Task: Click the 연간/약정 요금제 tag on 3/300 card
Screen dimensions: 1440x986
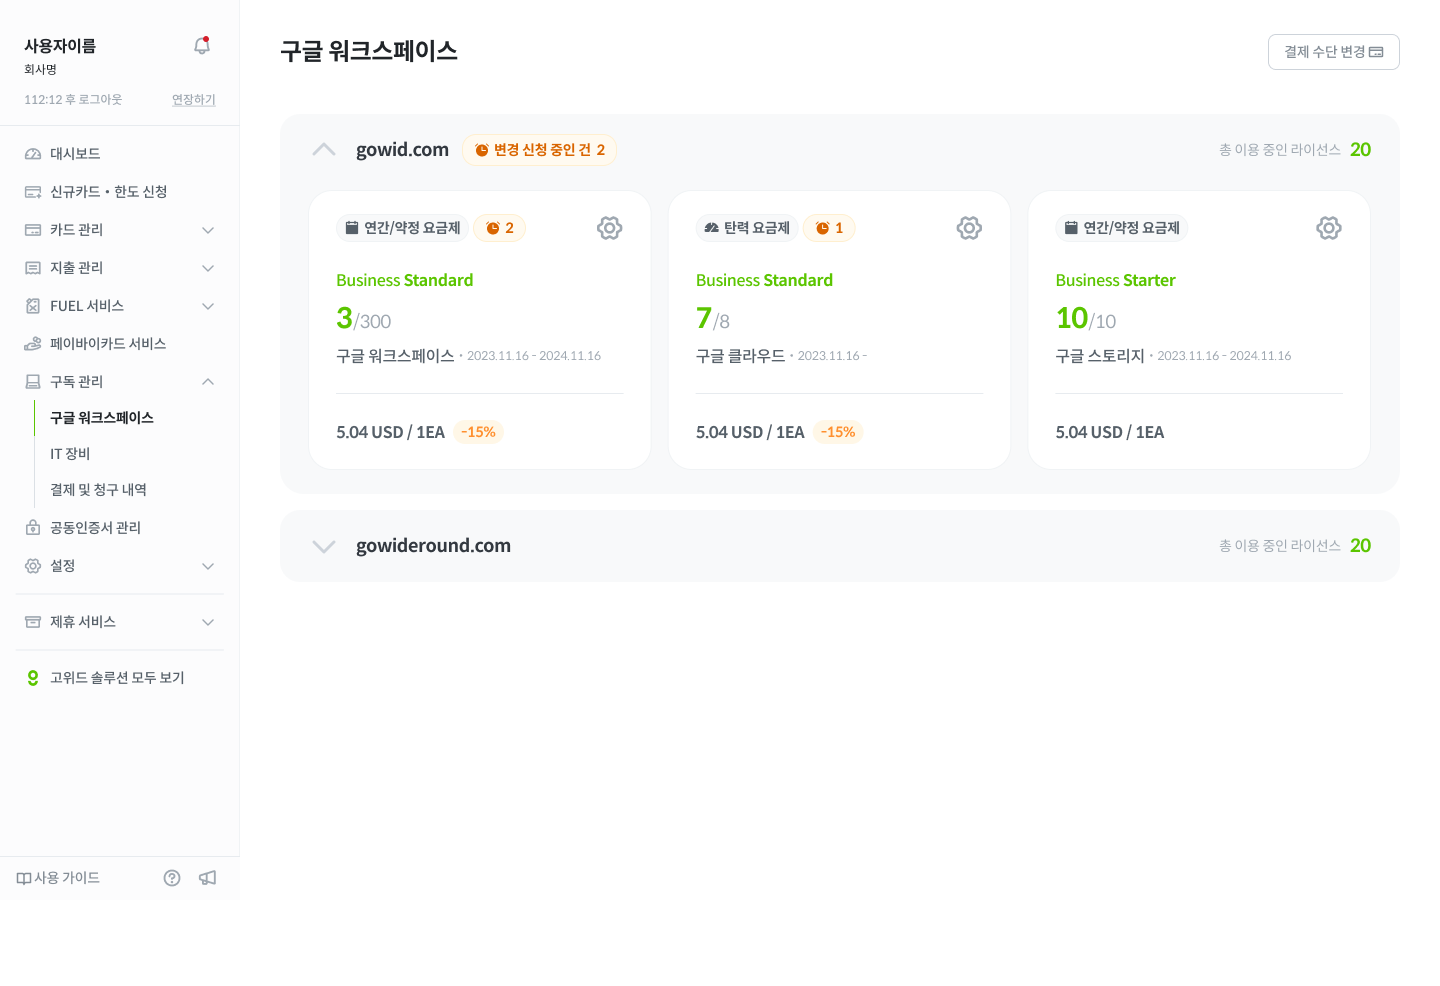Action: [x=403, y=228]
